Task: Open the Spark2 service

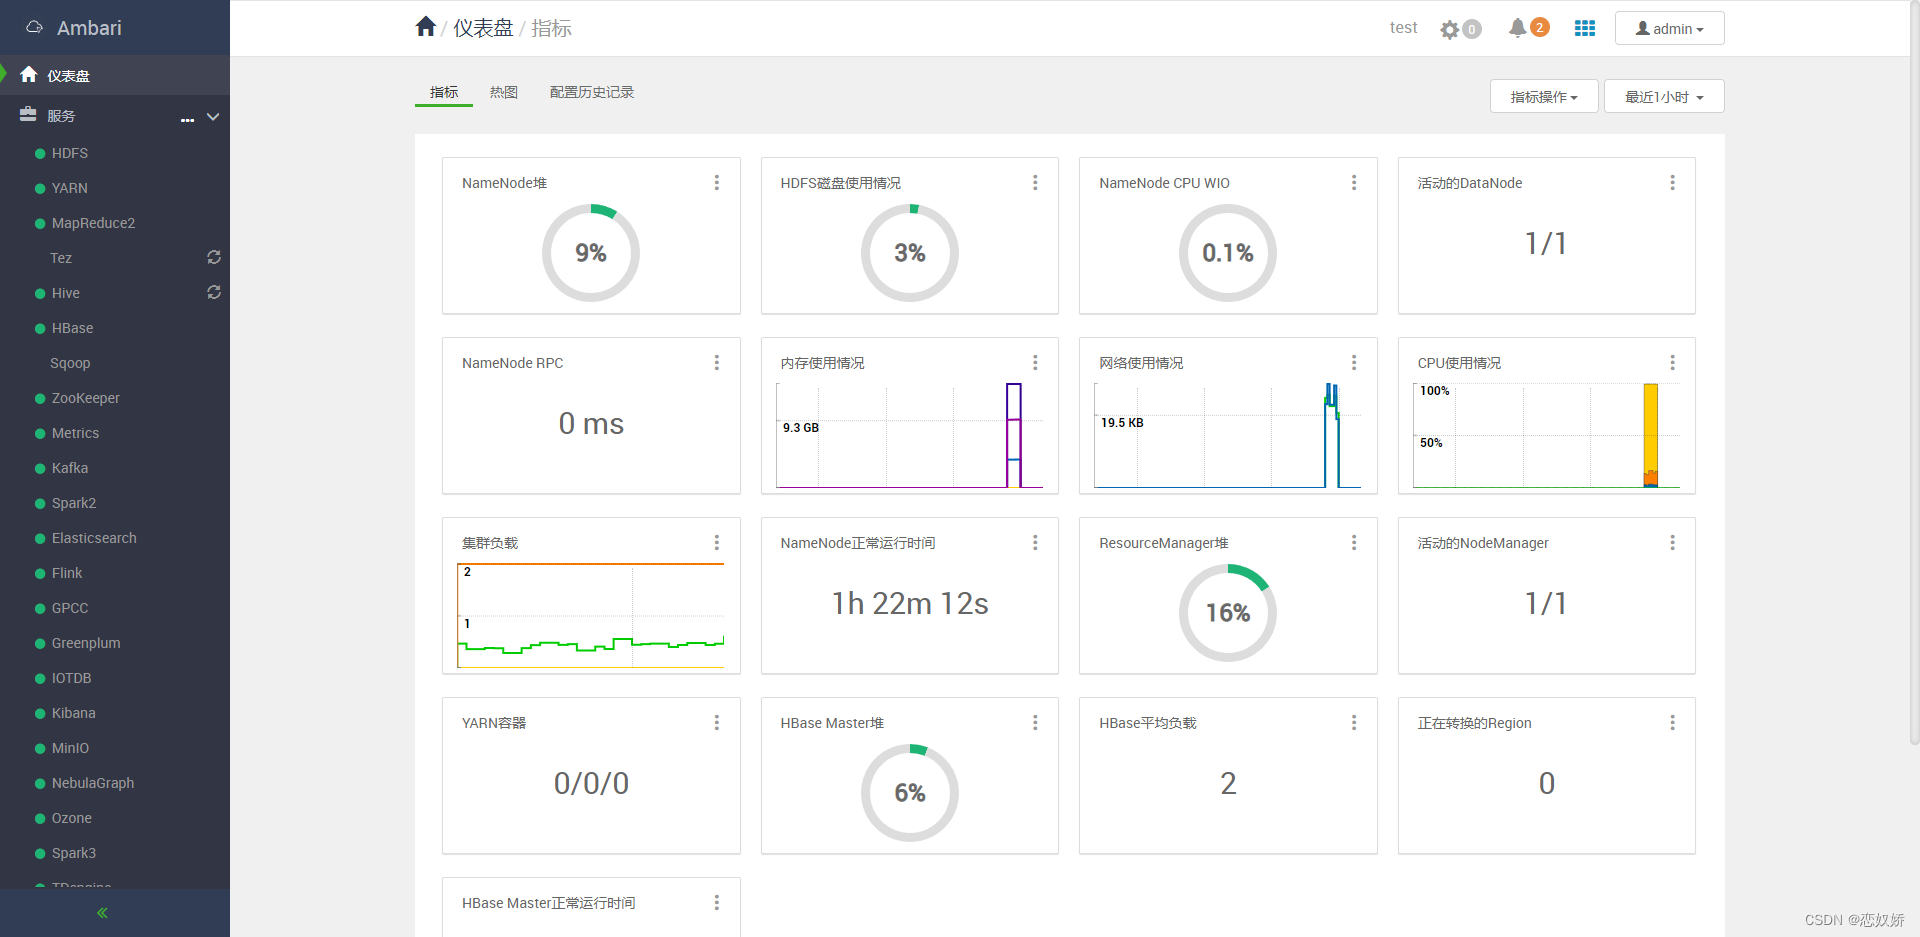Action: 74,503
